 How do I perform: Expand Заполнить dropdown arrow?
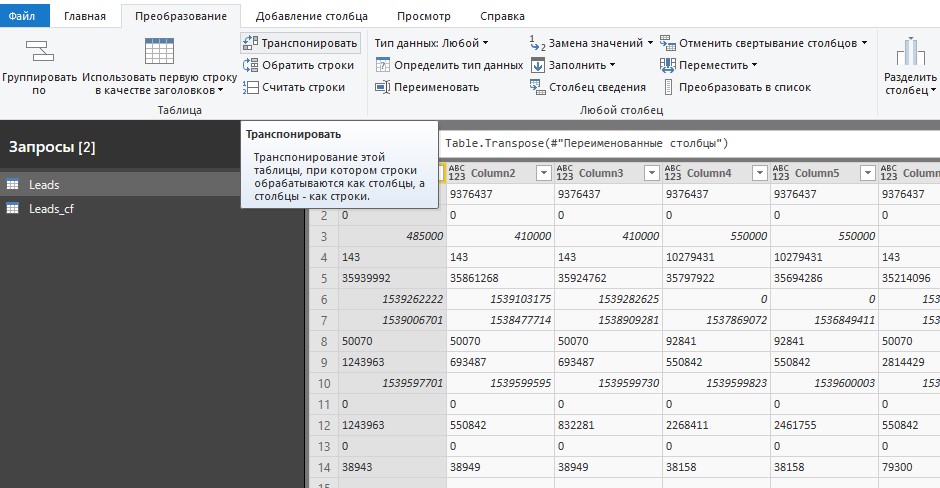coord(612,65)
